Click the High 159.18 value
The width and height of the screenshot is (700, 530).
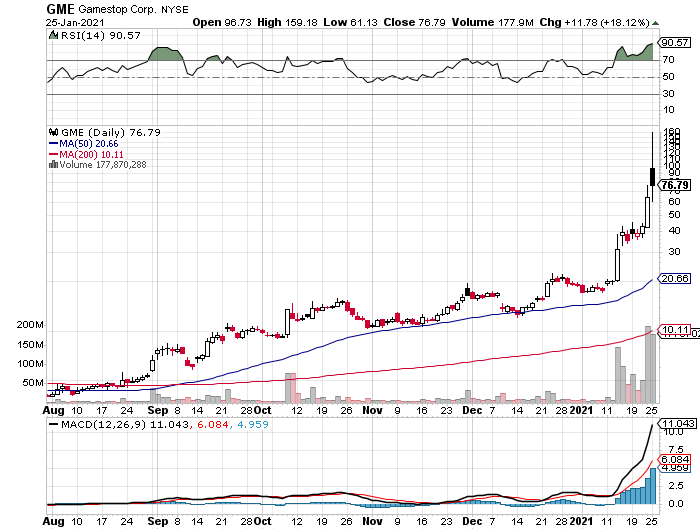pos(287,22)
